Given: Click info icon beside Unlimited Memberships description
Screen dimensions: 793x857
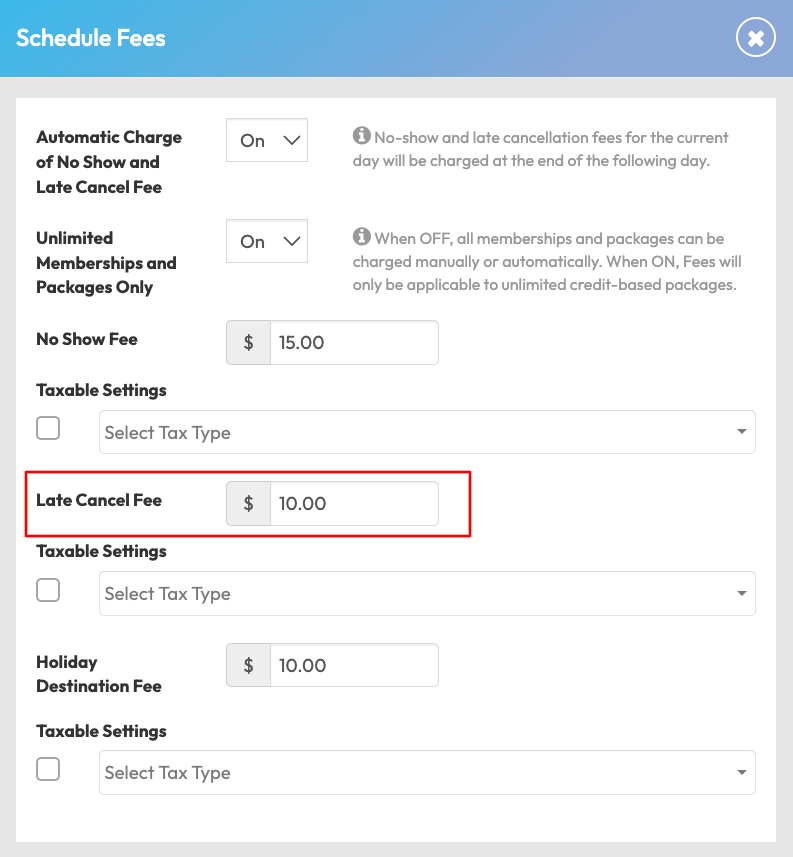Looking at the screenshot, I should click(x=362, y=237).
